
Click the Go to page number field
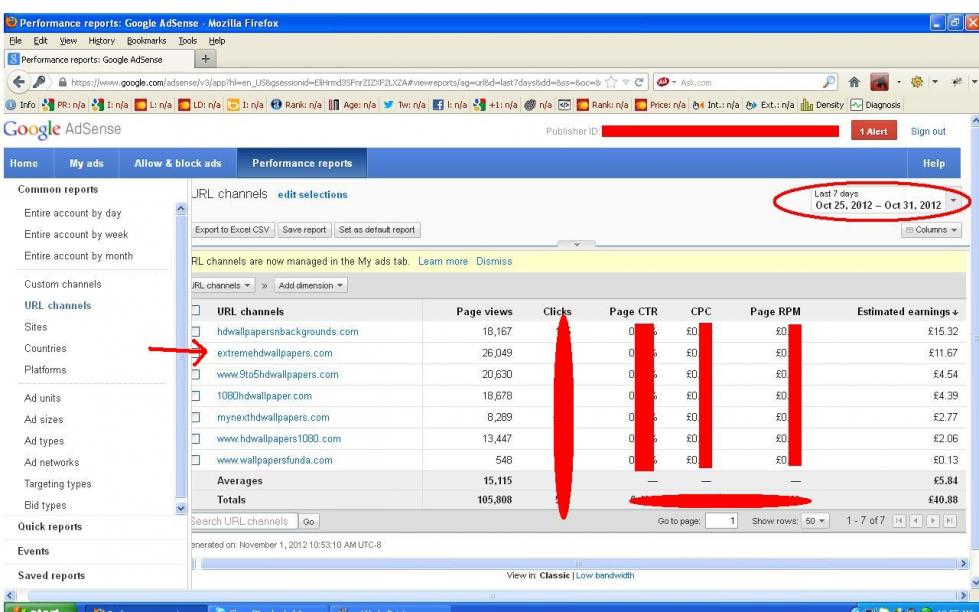[722, 521]
